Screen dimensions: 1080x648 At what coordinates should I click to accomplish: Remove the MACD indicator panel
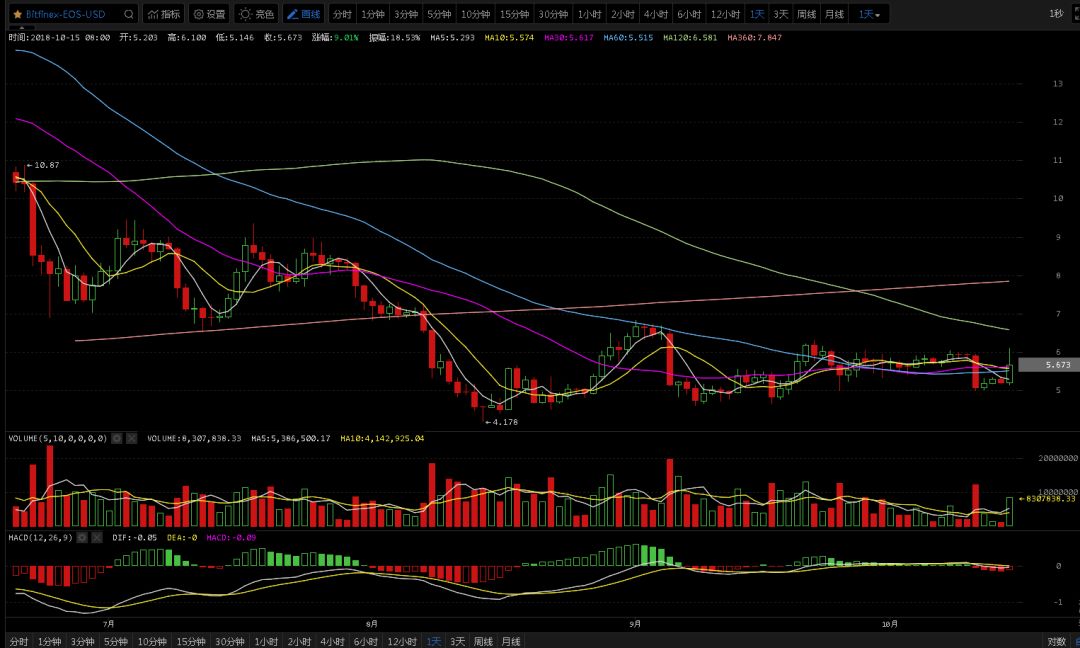pos(96,538)
